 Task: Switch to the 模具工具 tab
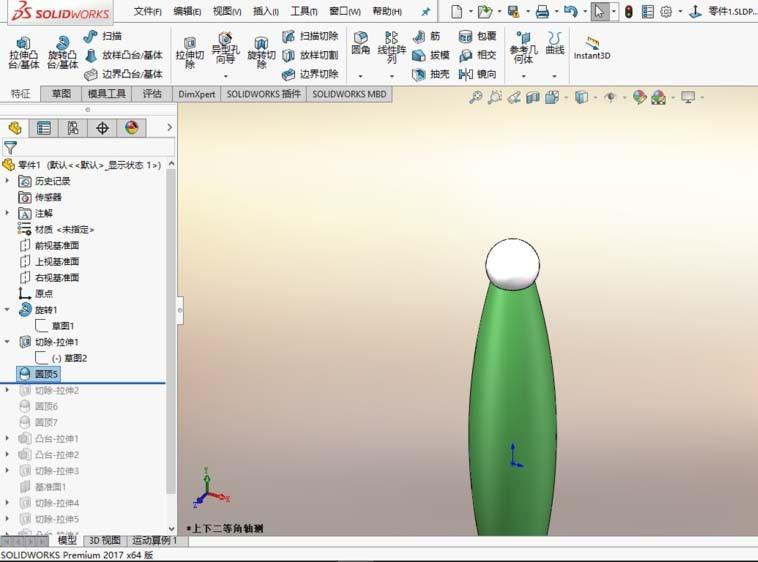(x=106, y=94)
